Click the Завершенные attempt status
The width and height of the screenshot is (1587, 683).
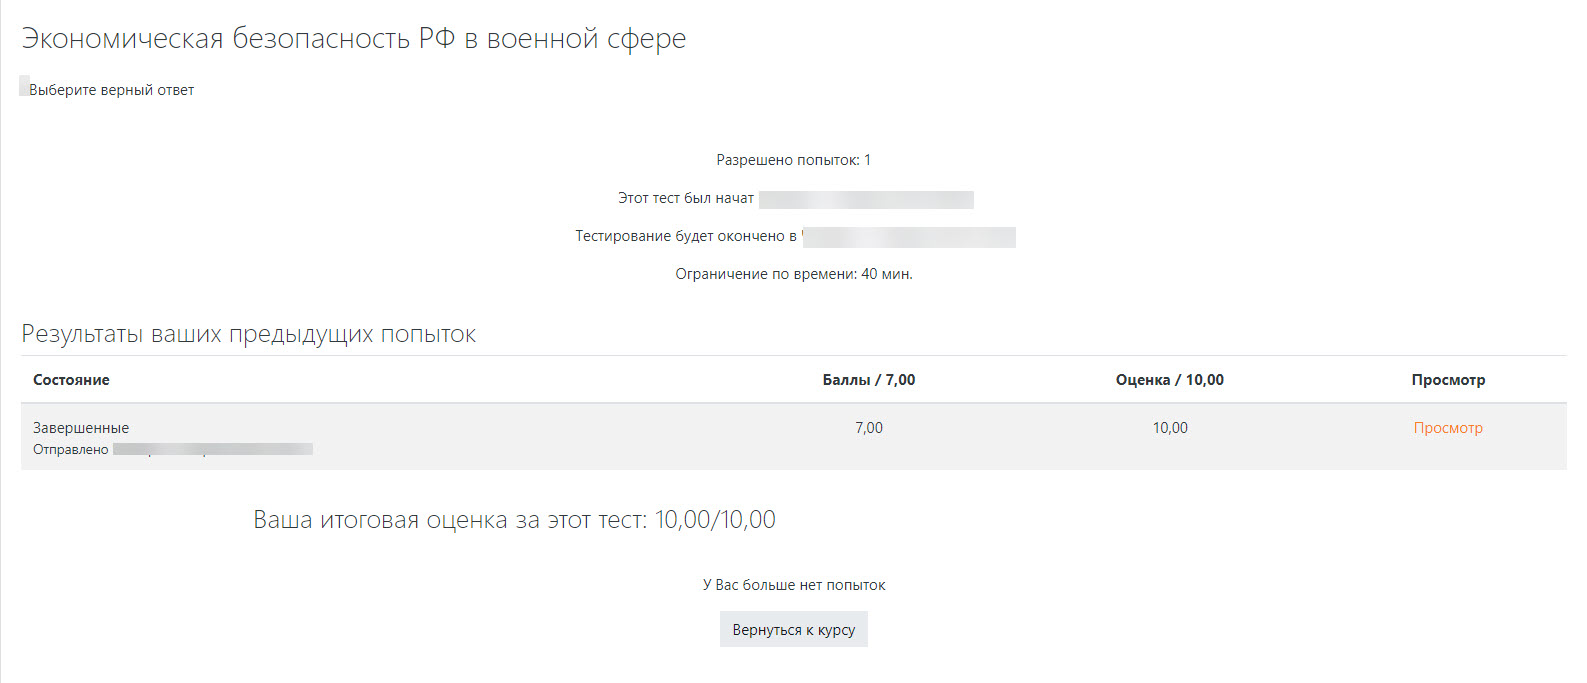[81, 428]
